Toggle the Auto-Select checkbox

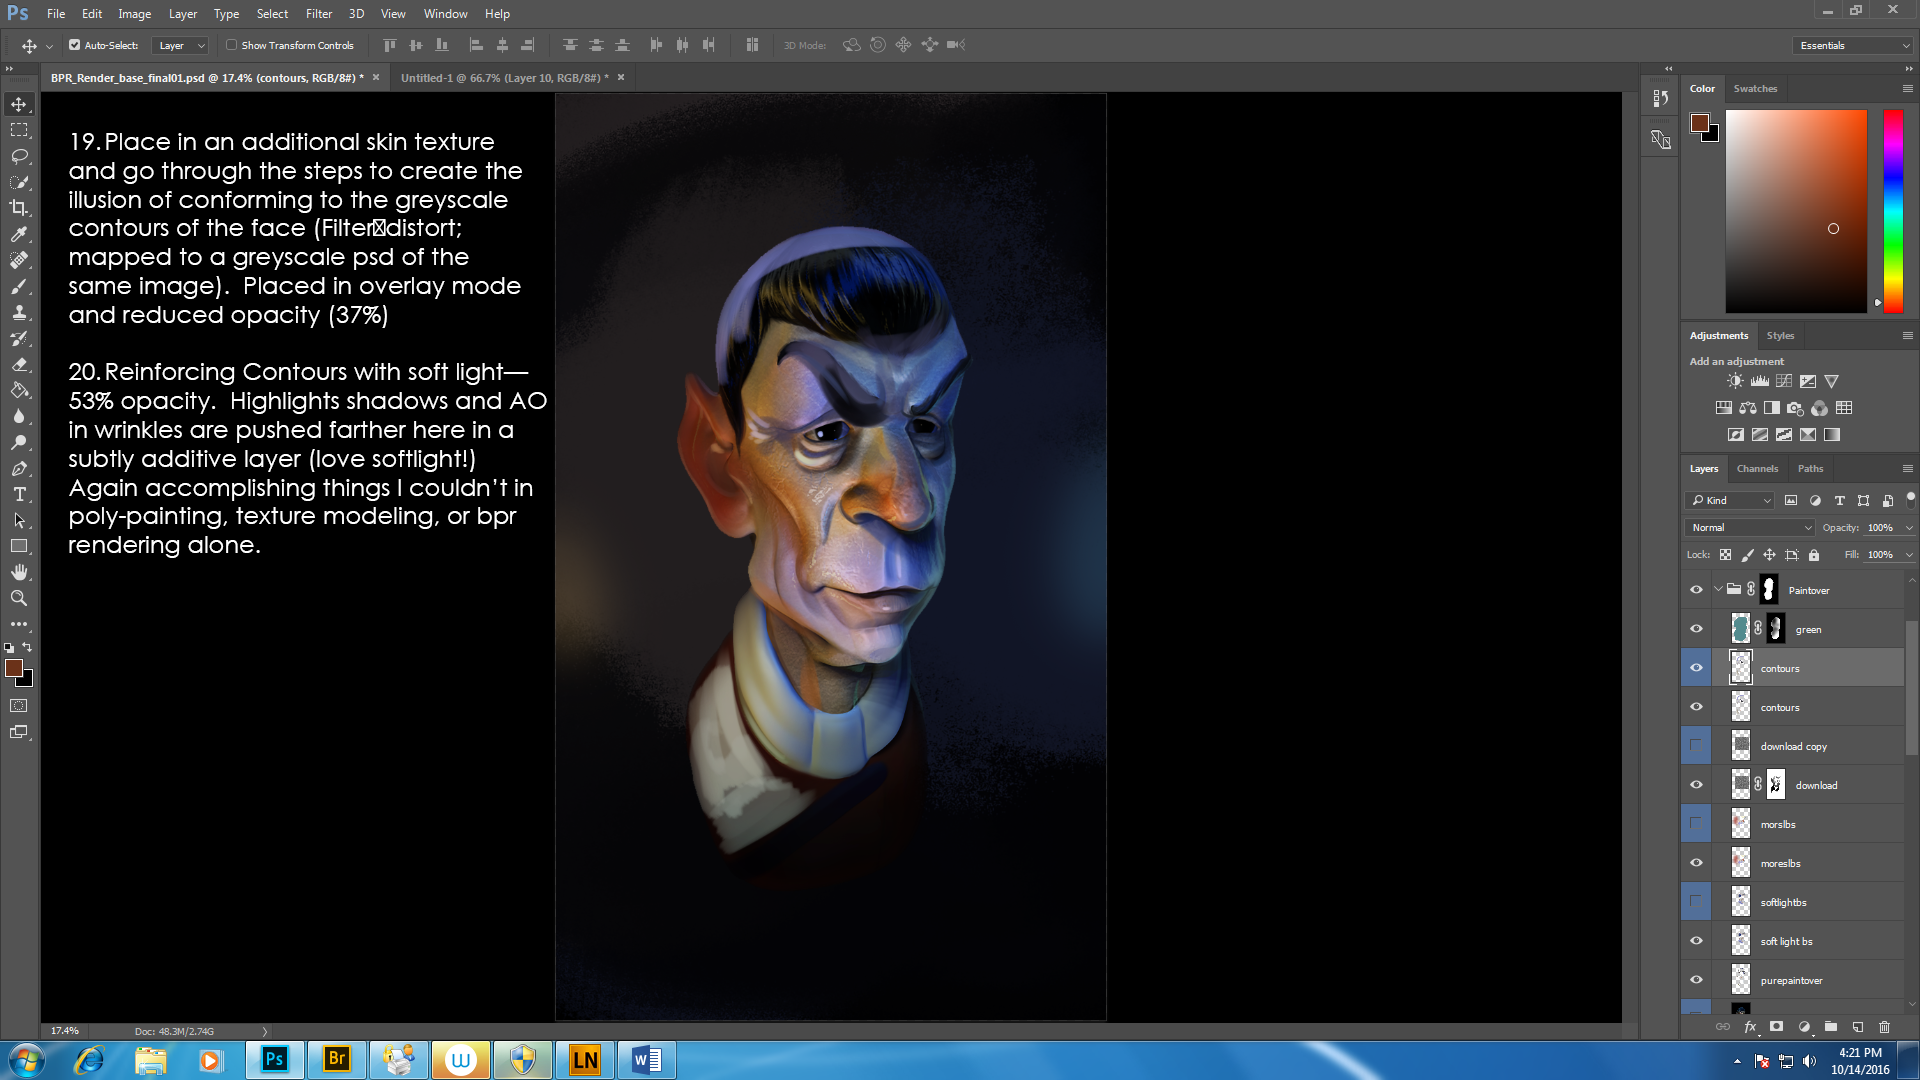[75, 45]
